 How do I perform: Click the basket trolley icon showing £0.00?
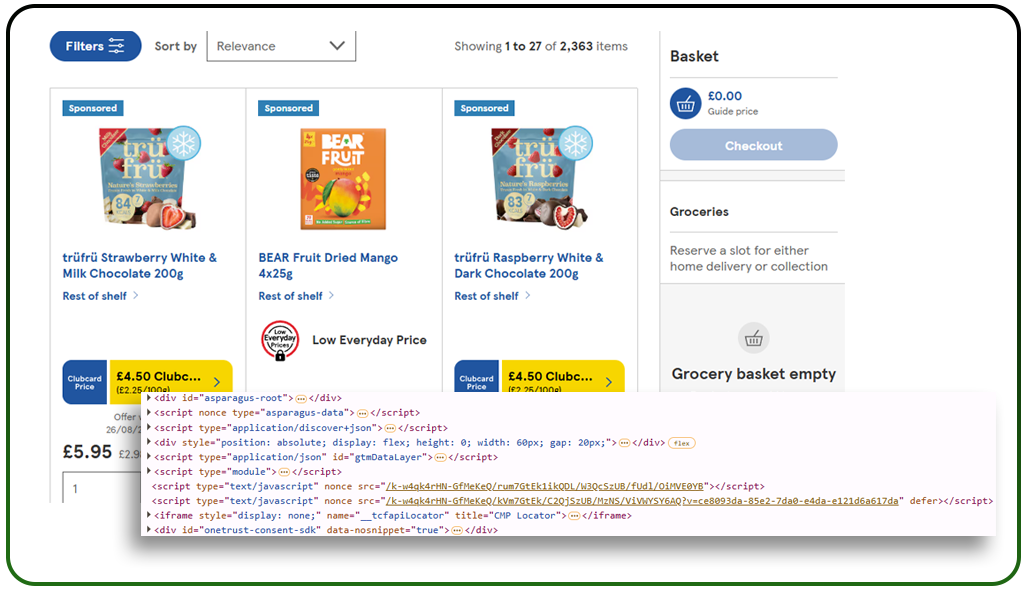[x=685, y=103]
